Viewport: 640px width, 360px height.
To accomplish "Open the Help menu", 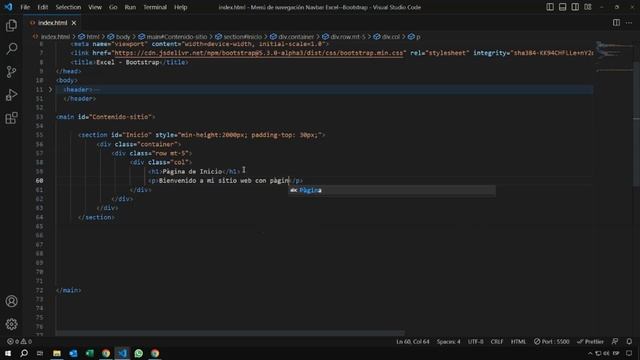I will [180, 7].
